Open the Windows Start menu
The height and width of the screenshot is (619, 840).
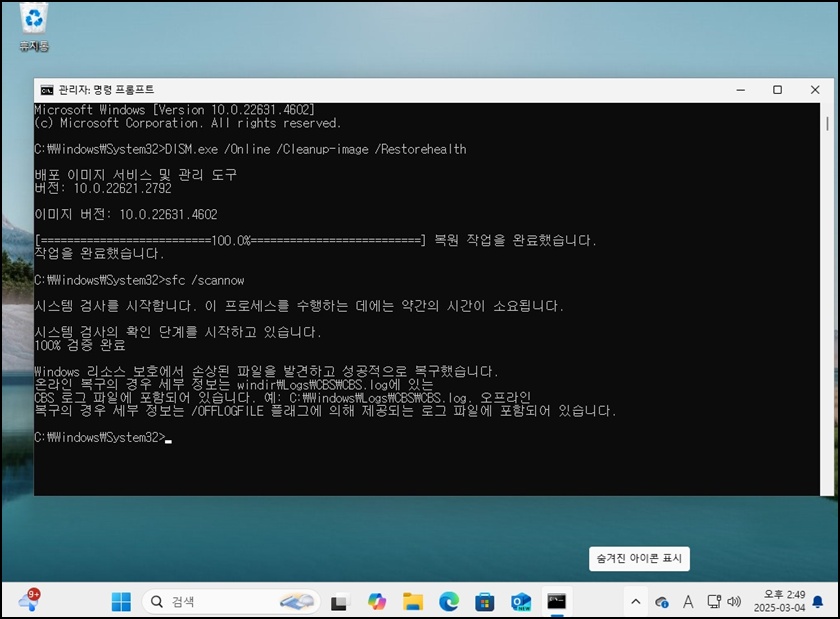pyautogui.click(x=121, y=602)
